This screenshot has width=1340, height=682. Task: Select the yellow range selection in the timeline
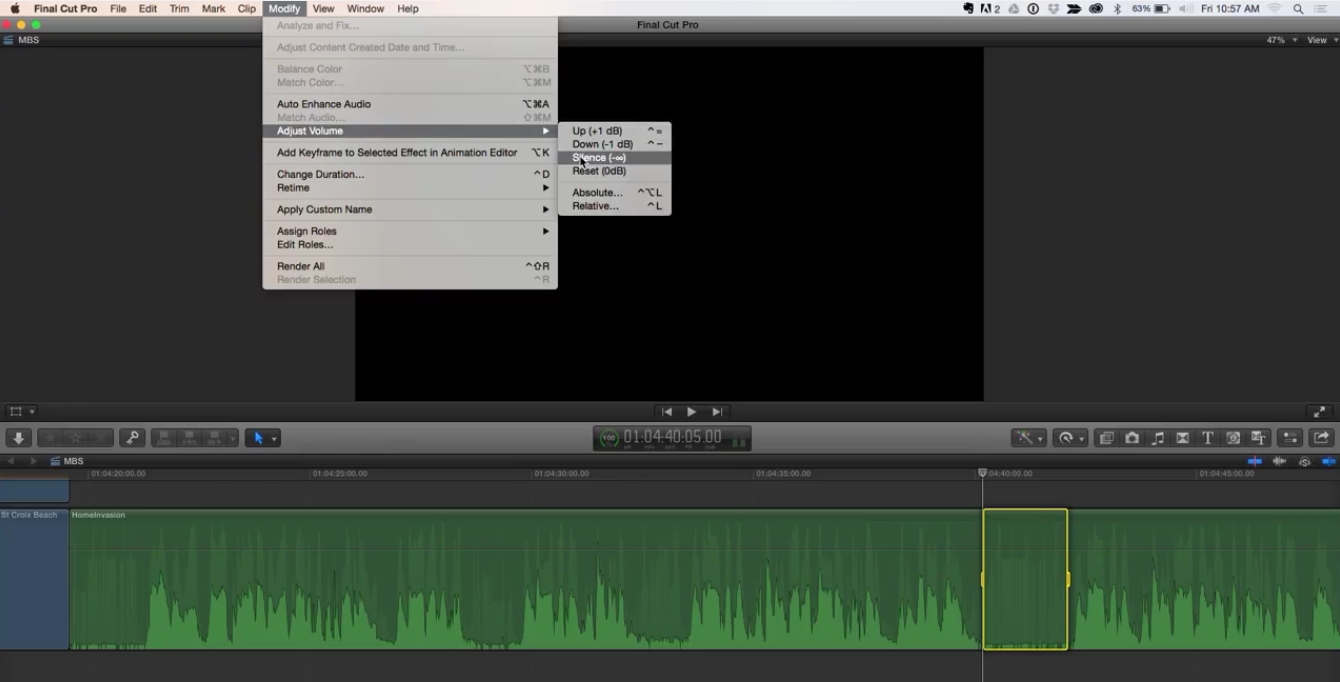[1025, 579]
